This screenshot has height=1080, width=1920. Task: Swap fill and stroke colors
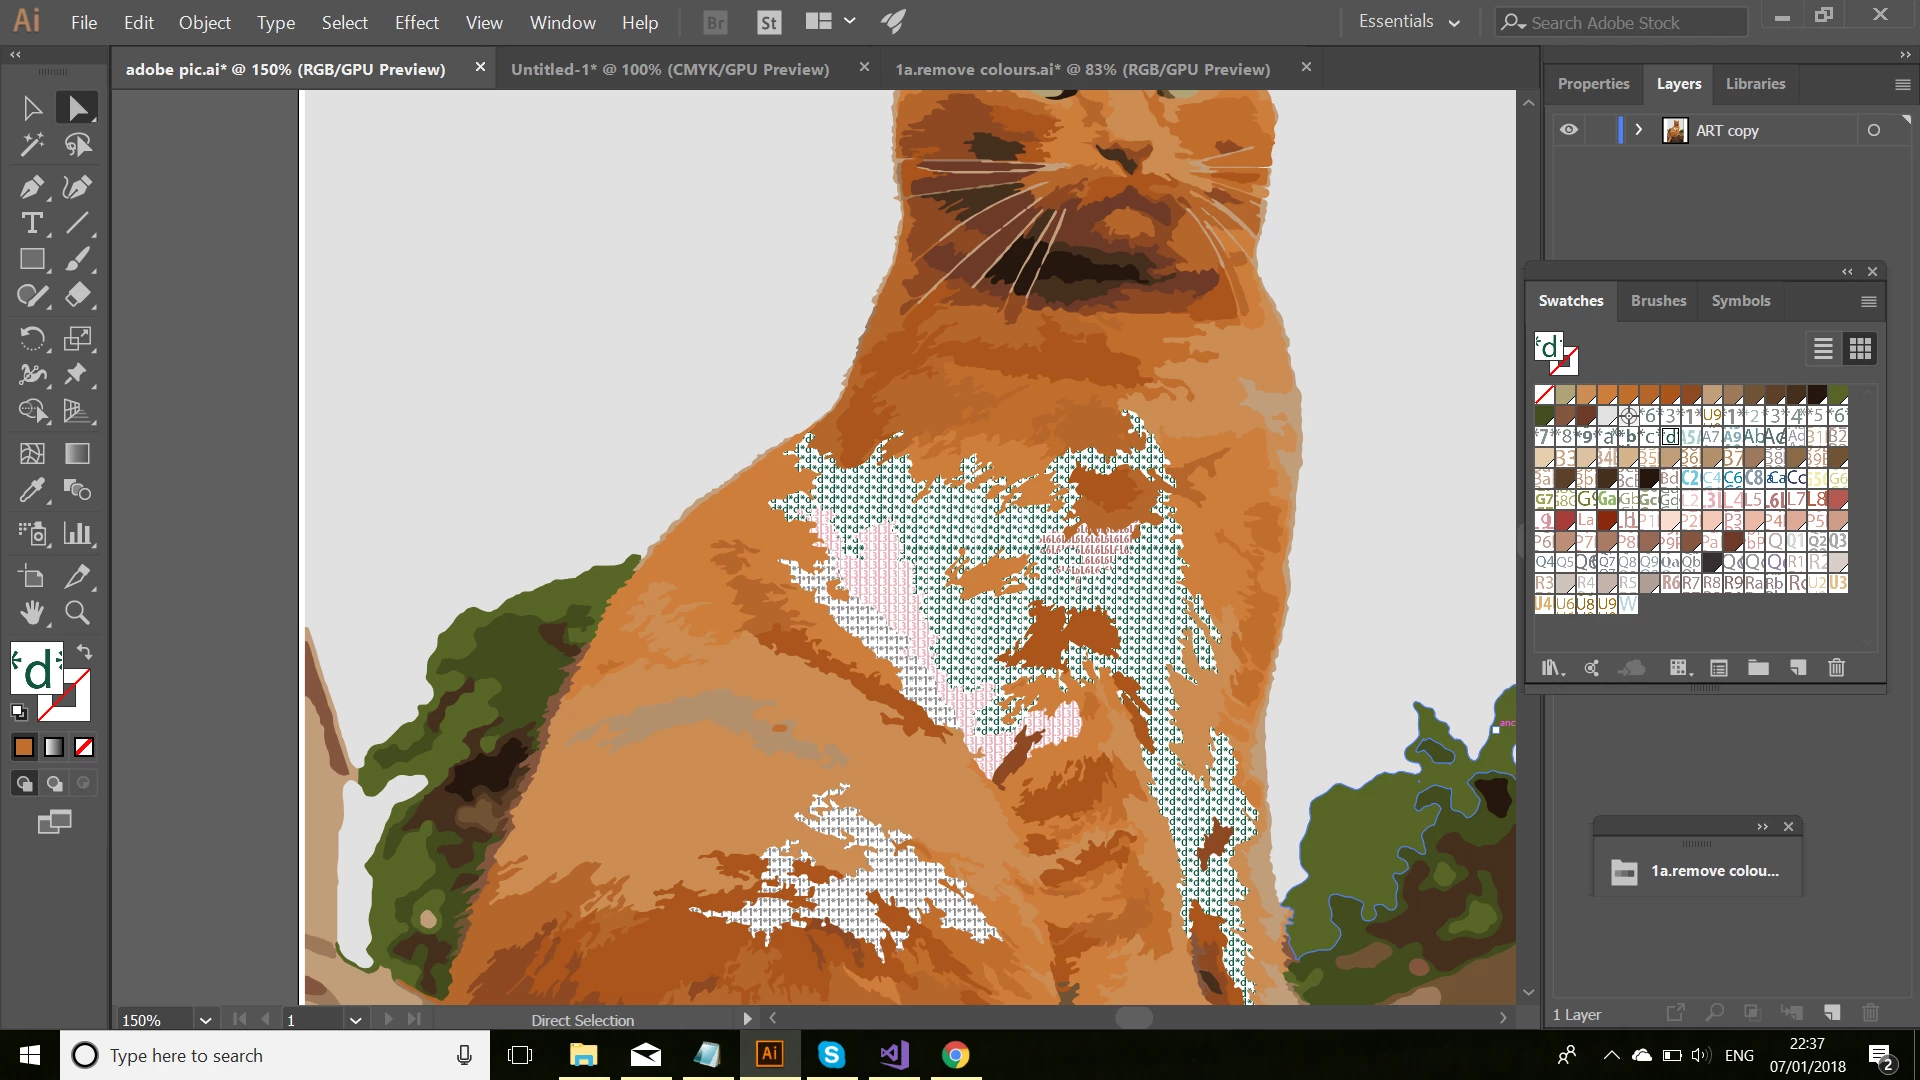pos(85,652)
